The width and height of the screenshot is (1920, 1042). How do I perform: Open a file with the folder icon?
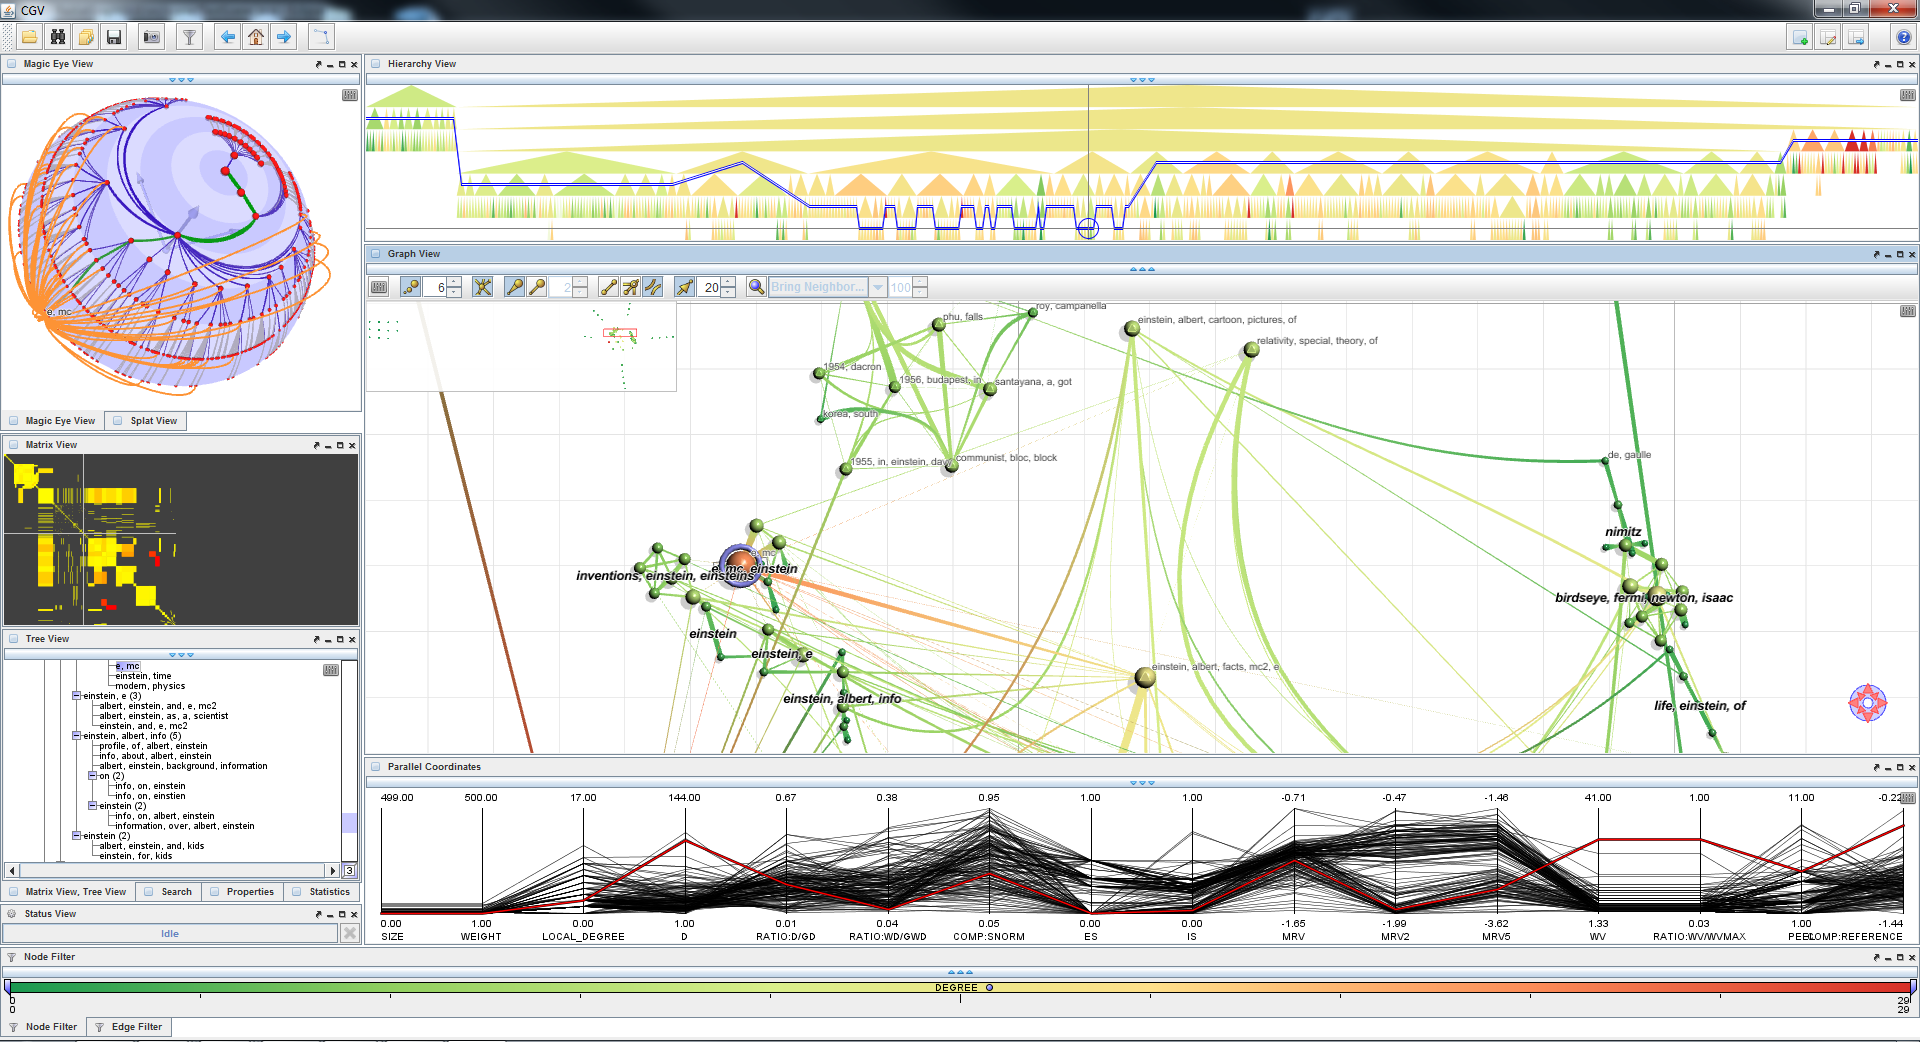pyautogui.click(x=30, y=37)
